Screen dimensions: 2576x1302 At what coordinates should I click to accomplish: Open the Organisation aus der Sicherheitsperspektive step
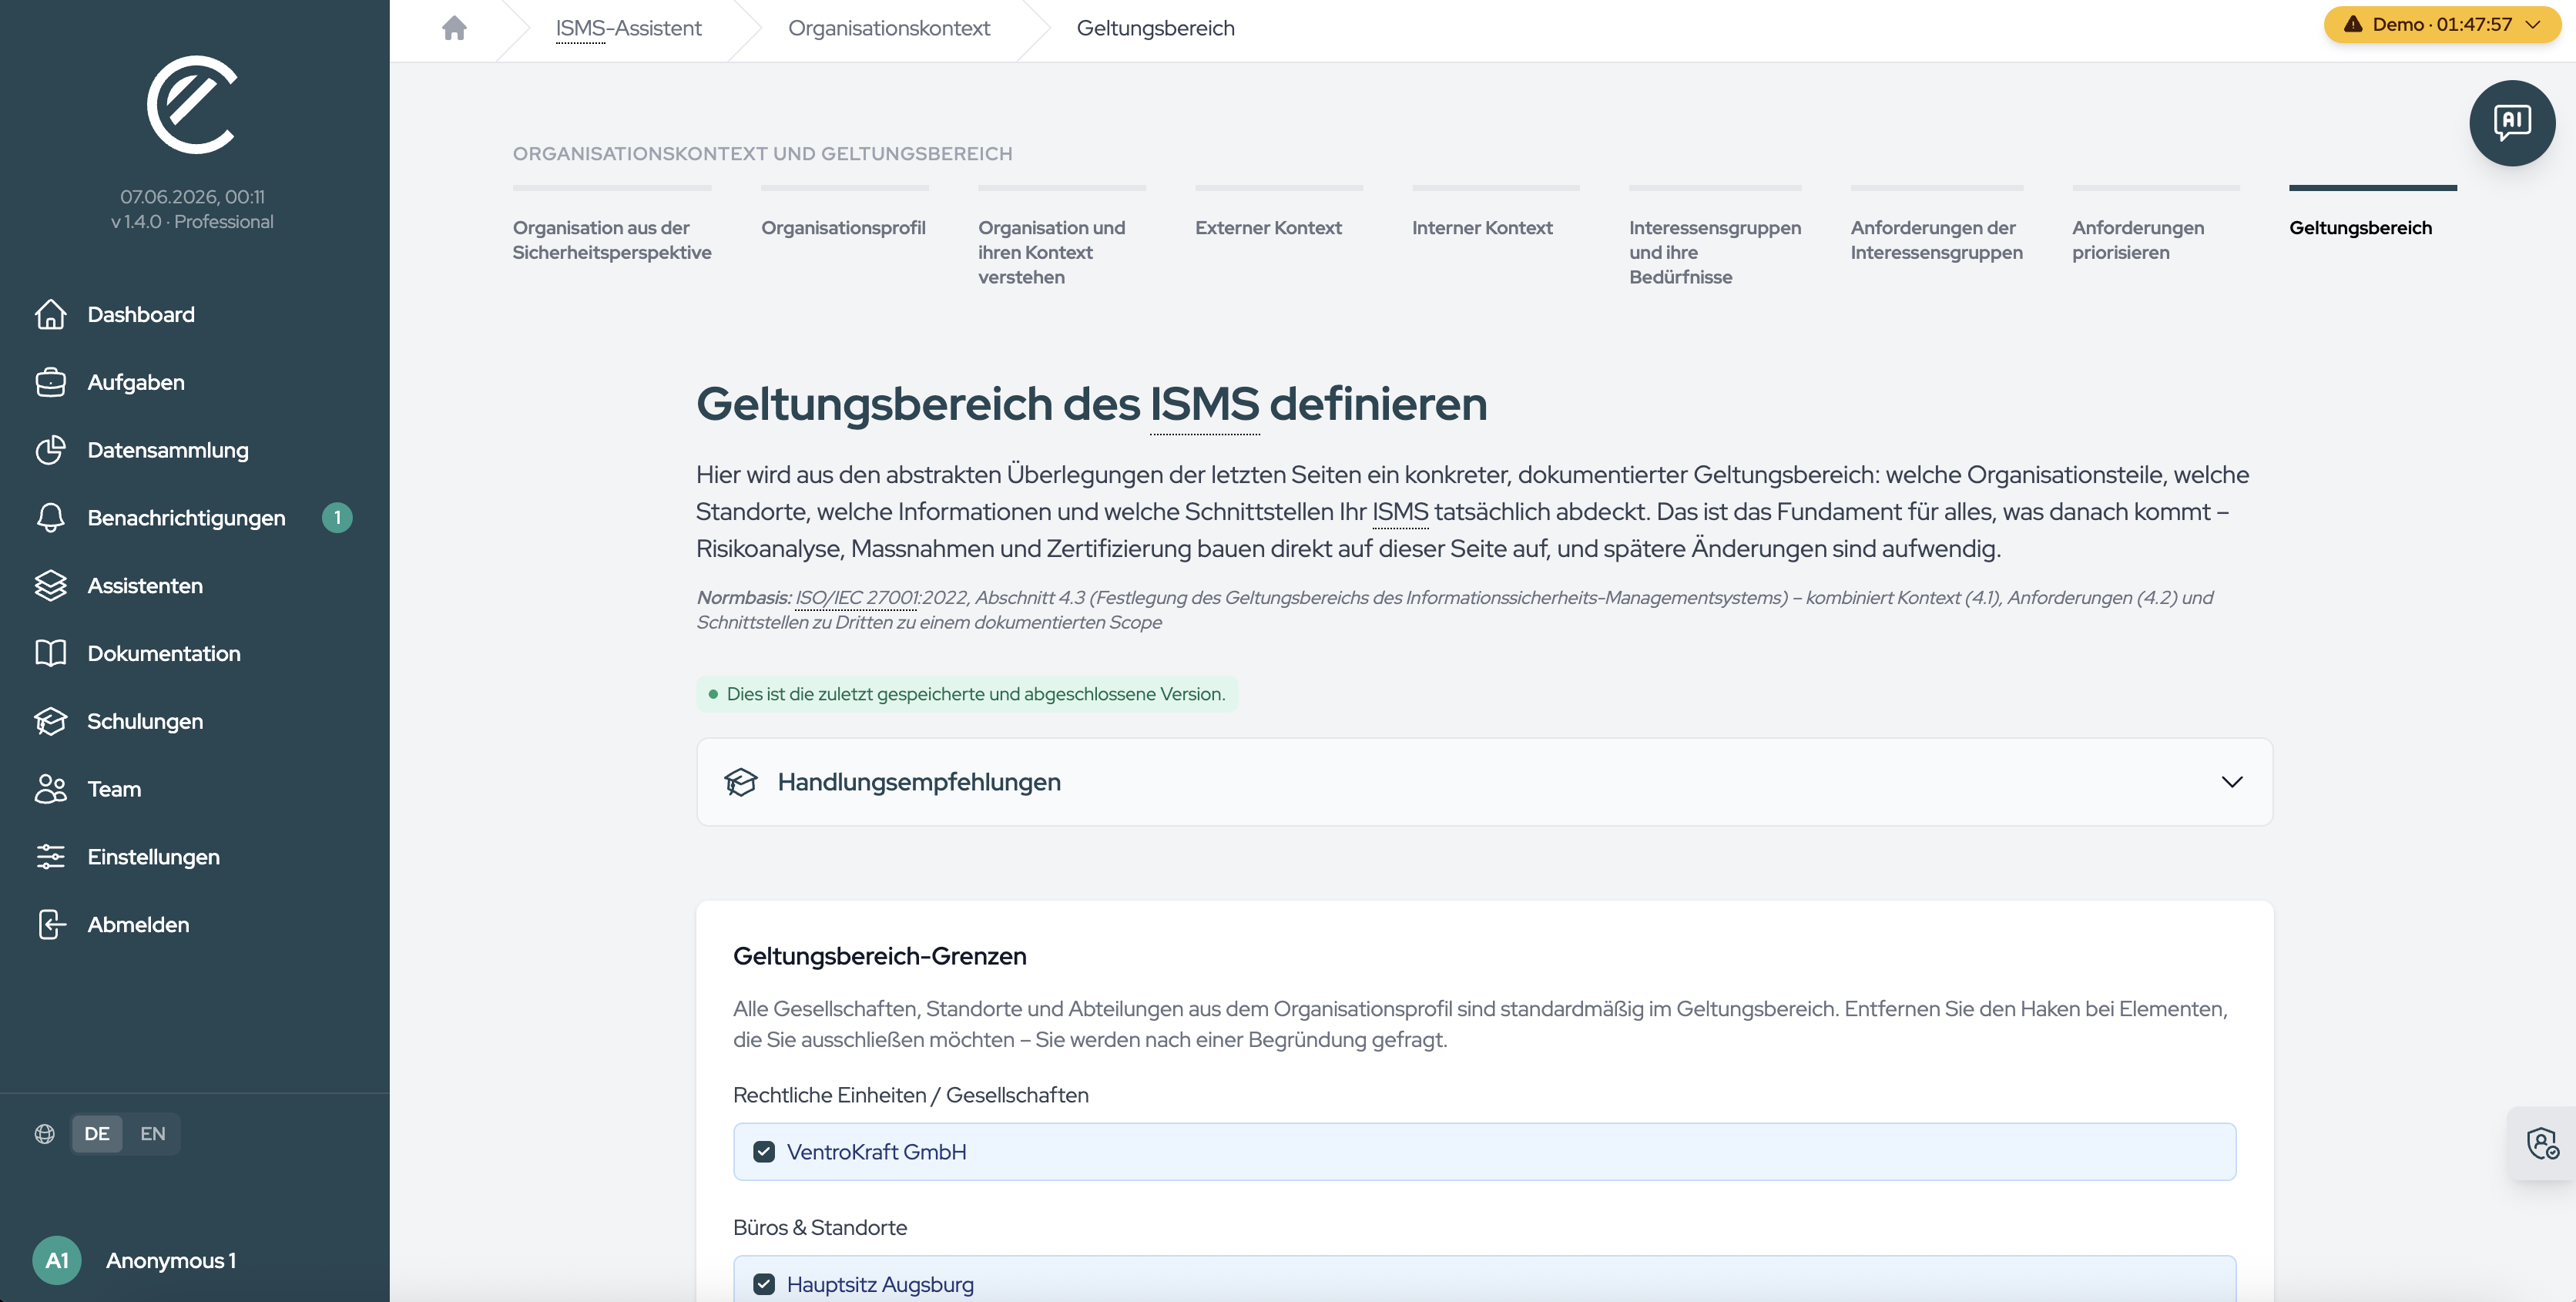pos(612,240)
